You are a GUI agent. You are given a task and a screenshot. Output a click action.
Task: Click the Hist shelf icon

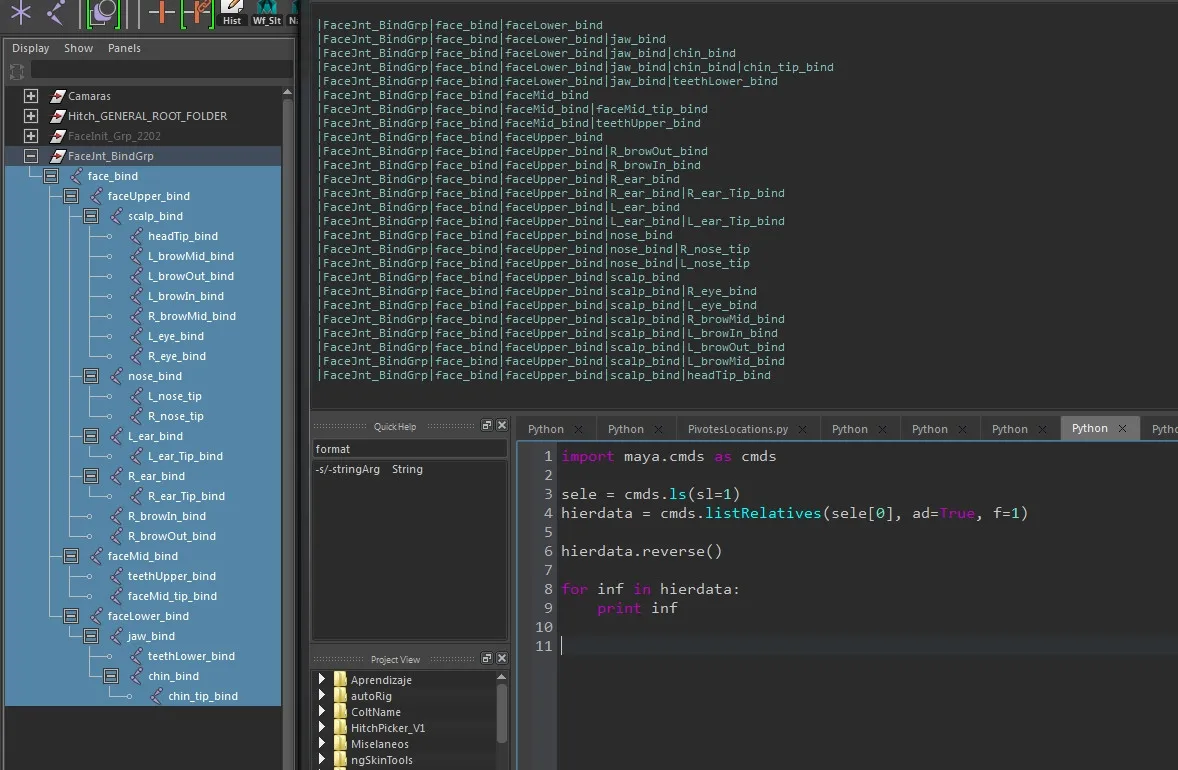pos(232,11)
